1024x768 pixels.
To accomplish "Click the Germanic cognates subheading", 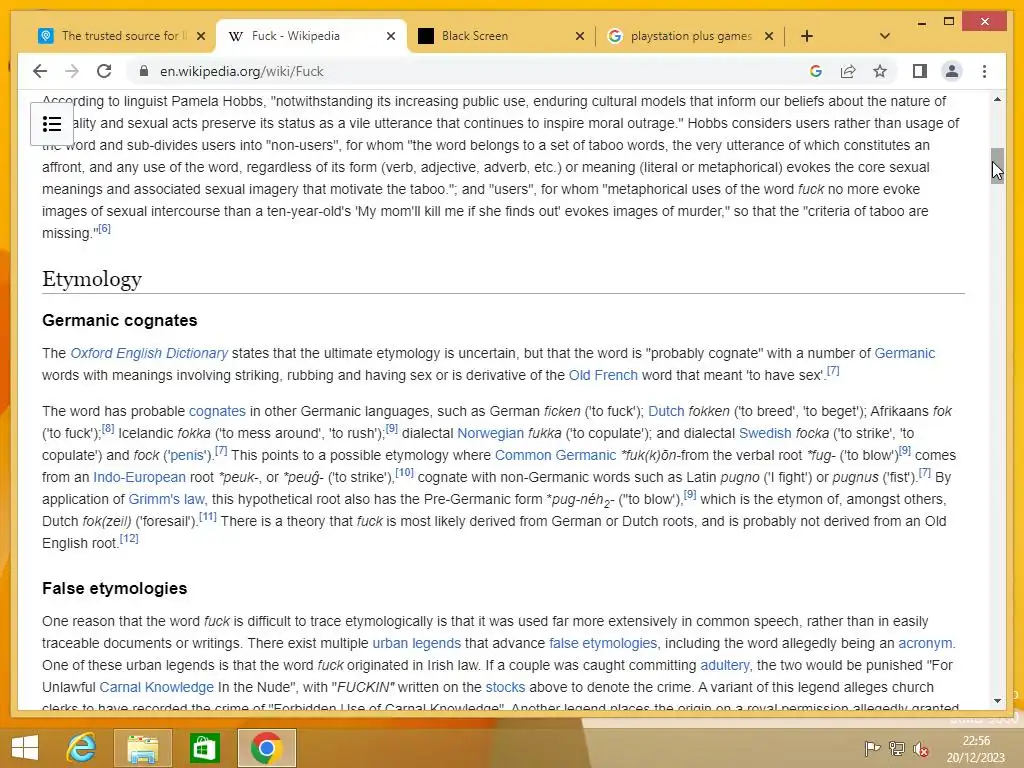I will pyautogui.click(x=120, y=320).
